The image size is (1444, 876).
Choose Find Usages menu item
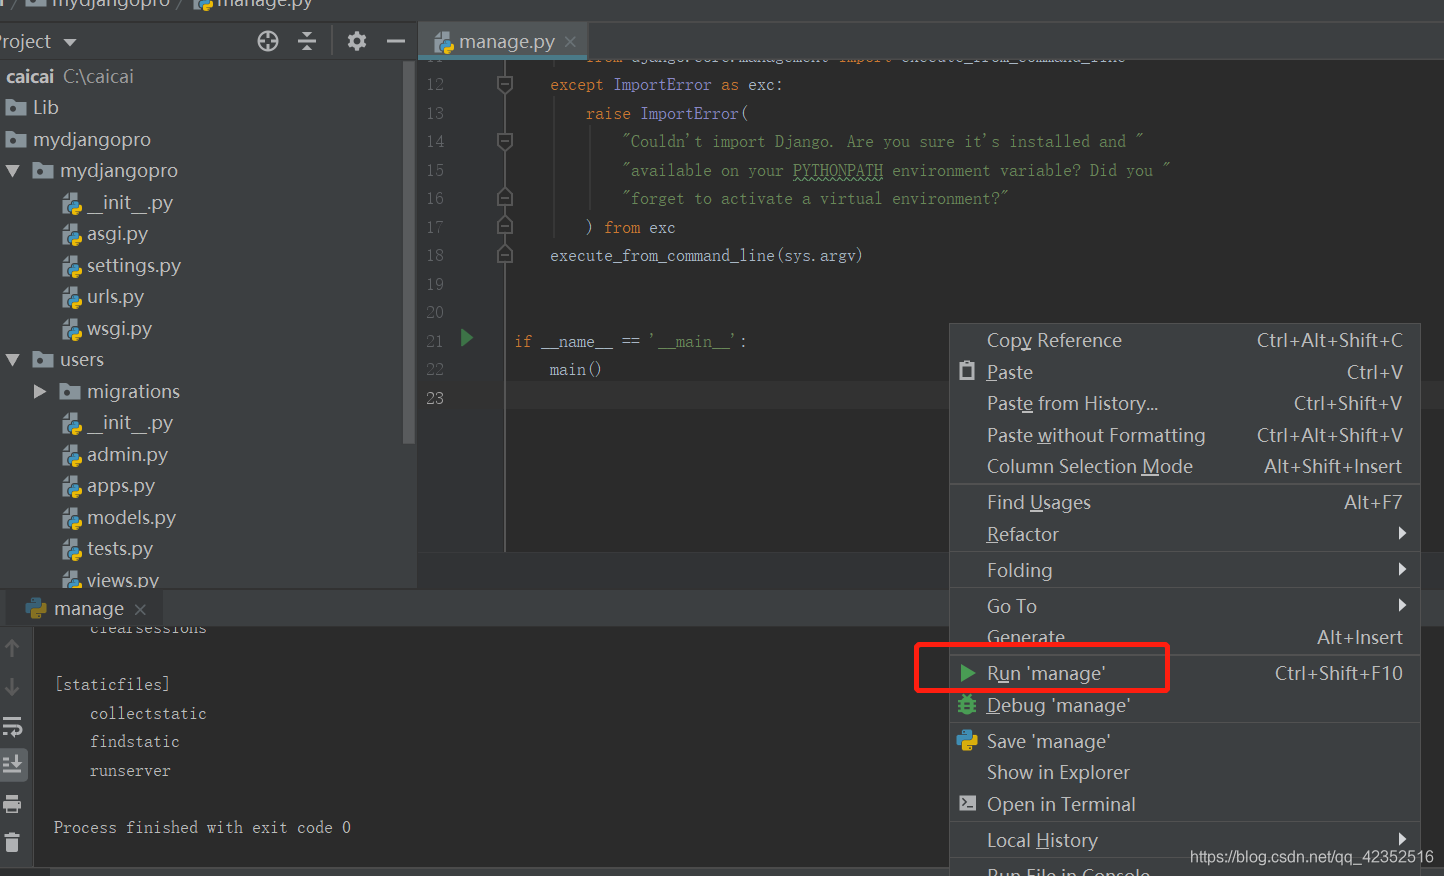point(1185,503)
